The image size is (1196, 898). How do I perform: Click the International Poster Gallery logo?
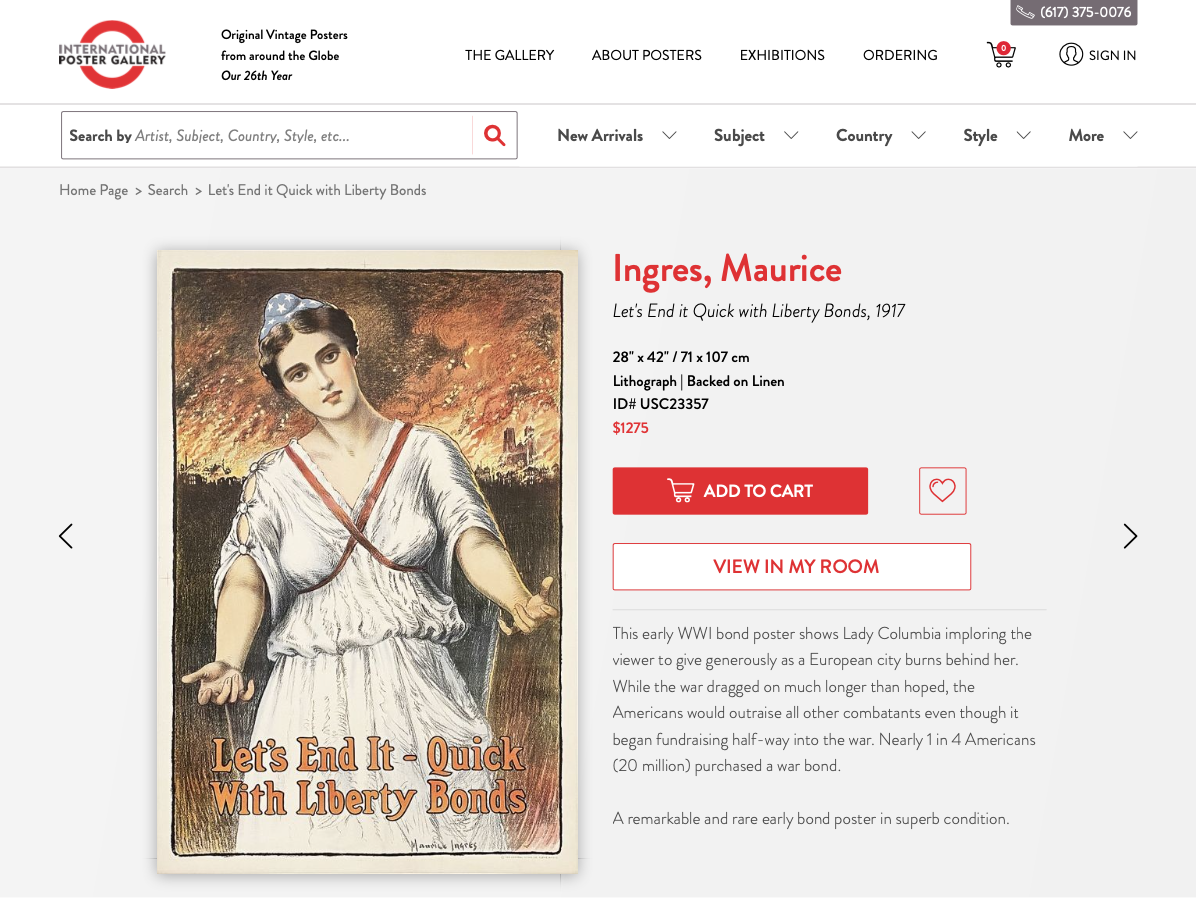pos(112,54)
